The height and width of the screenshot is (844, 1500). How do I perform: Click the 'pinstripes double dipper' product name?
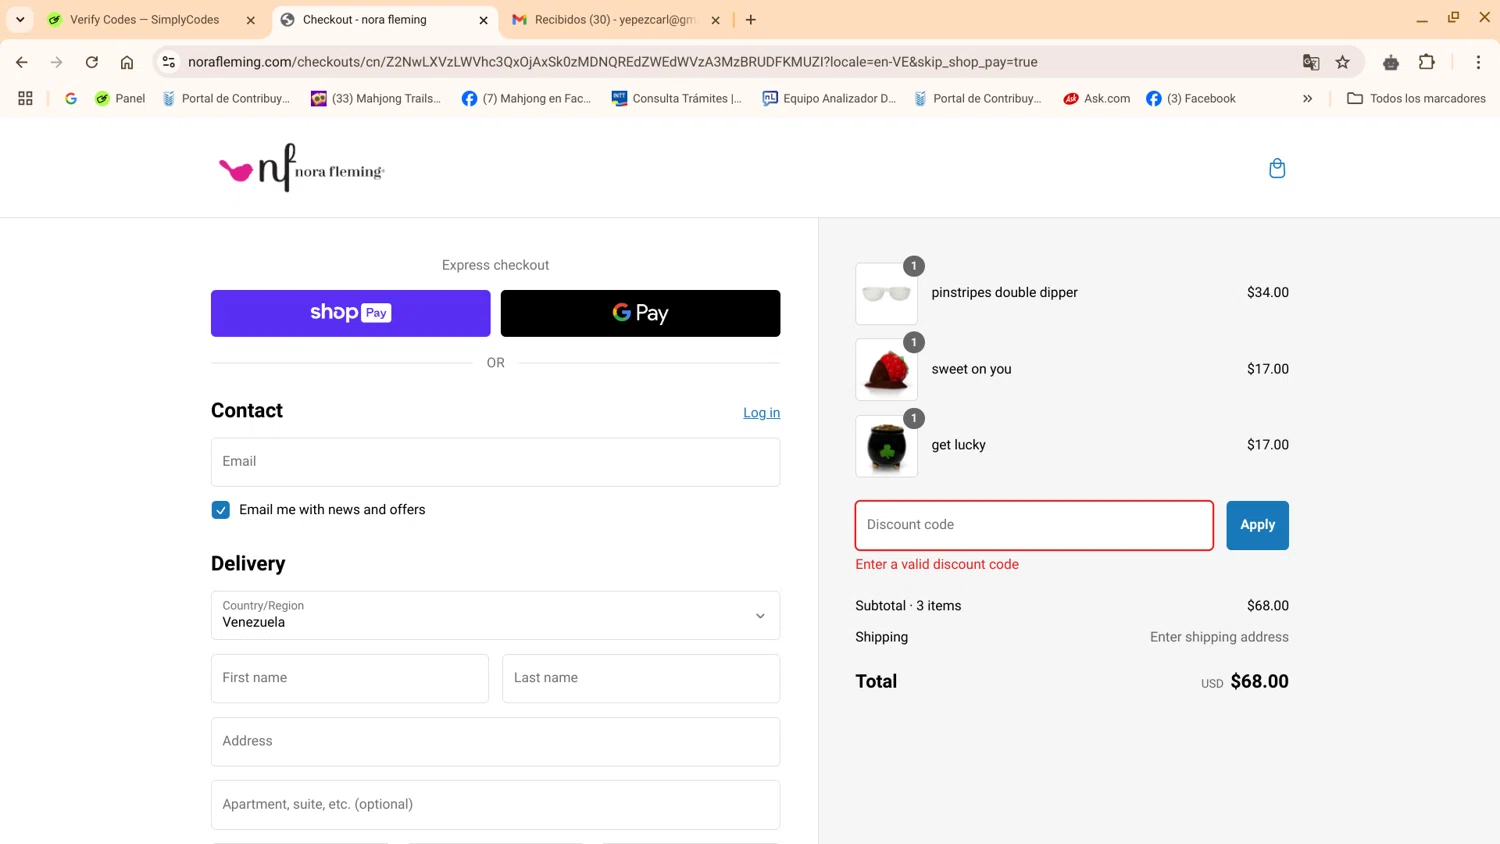coord(1004,293)
